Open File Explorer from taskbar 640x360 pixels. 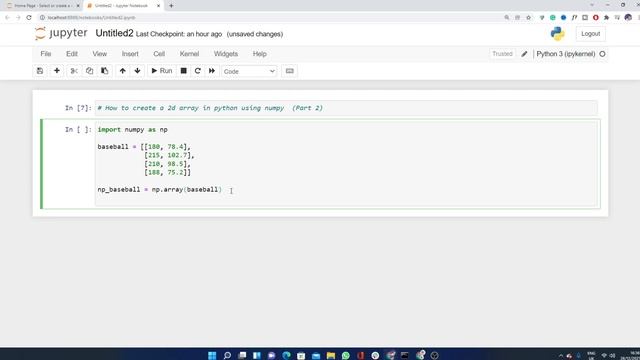pos(331,355)
